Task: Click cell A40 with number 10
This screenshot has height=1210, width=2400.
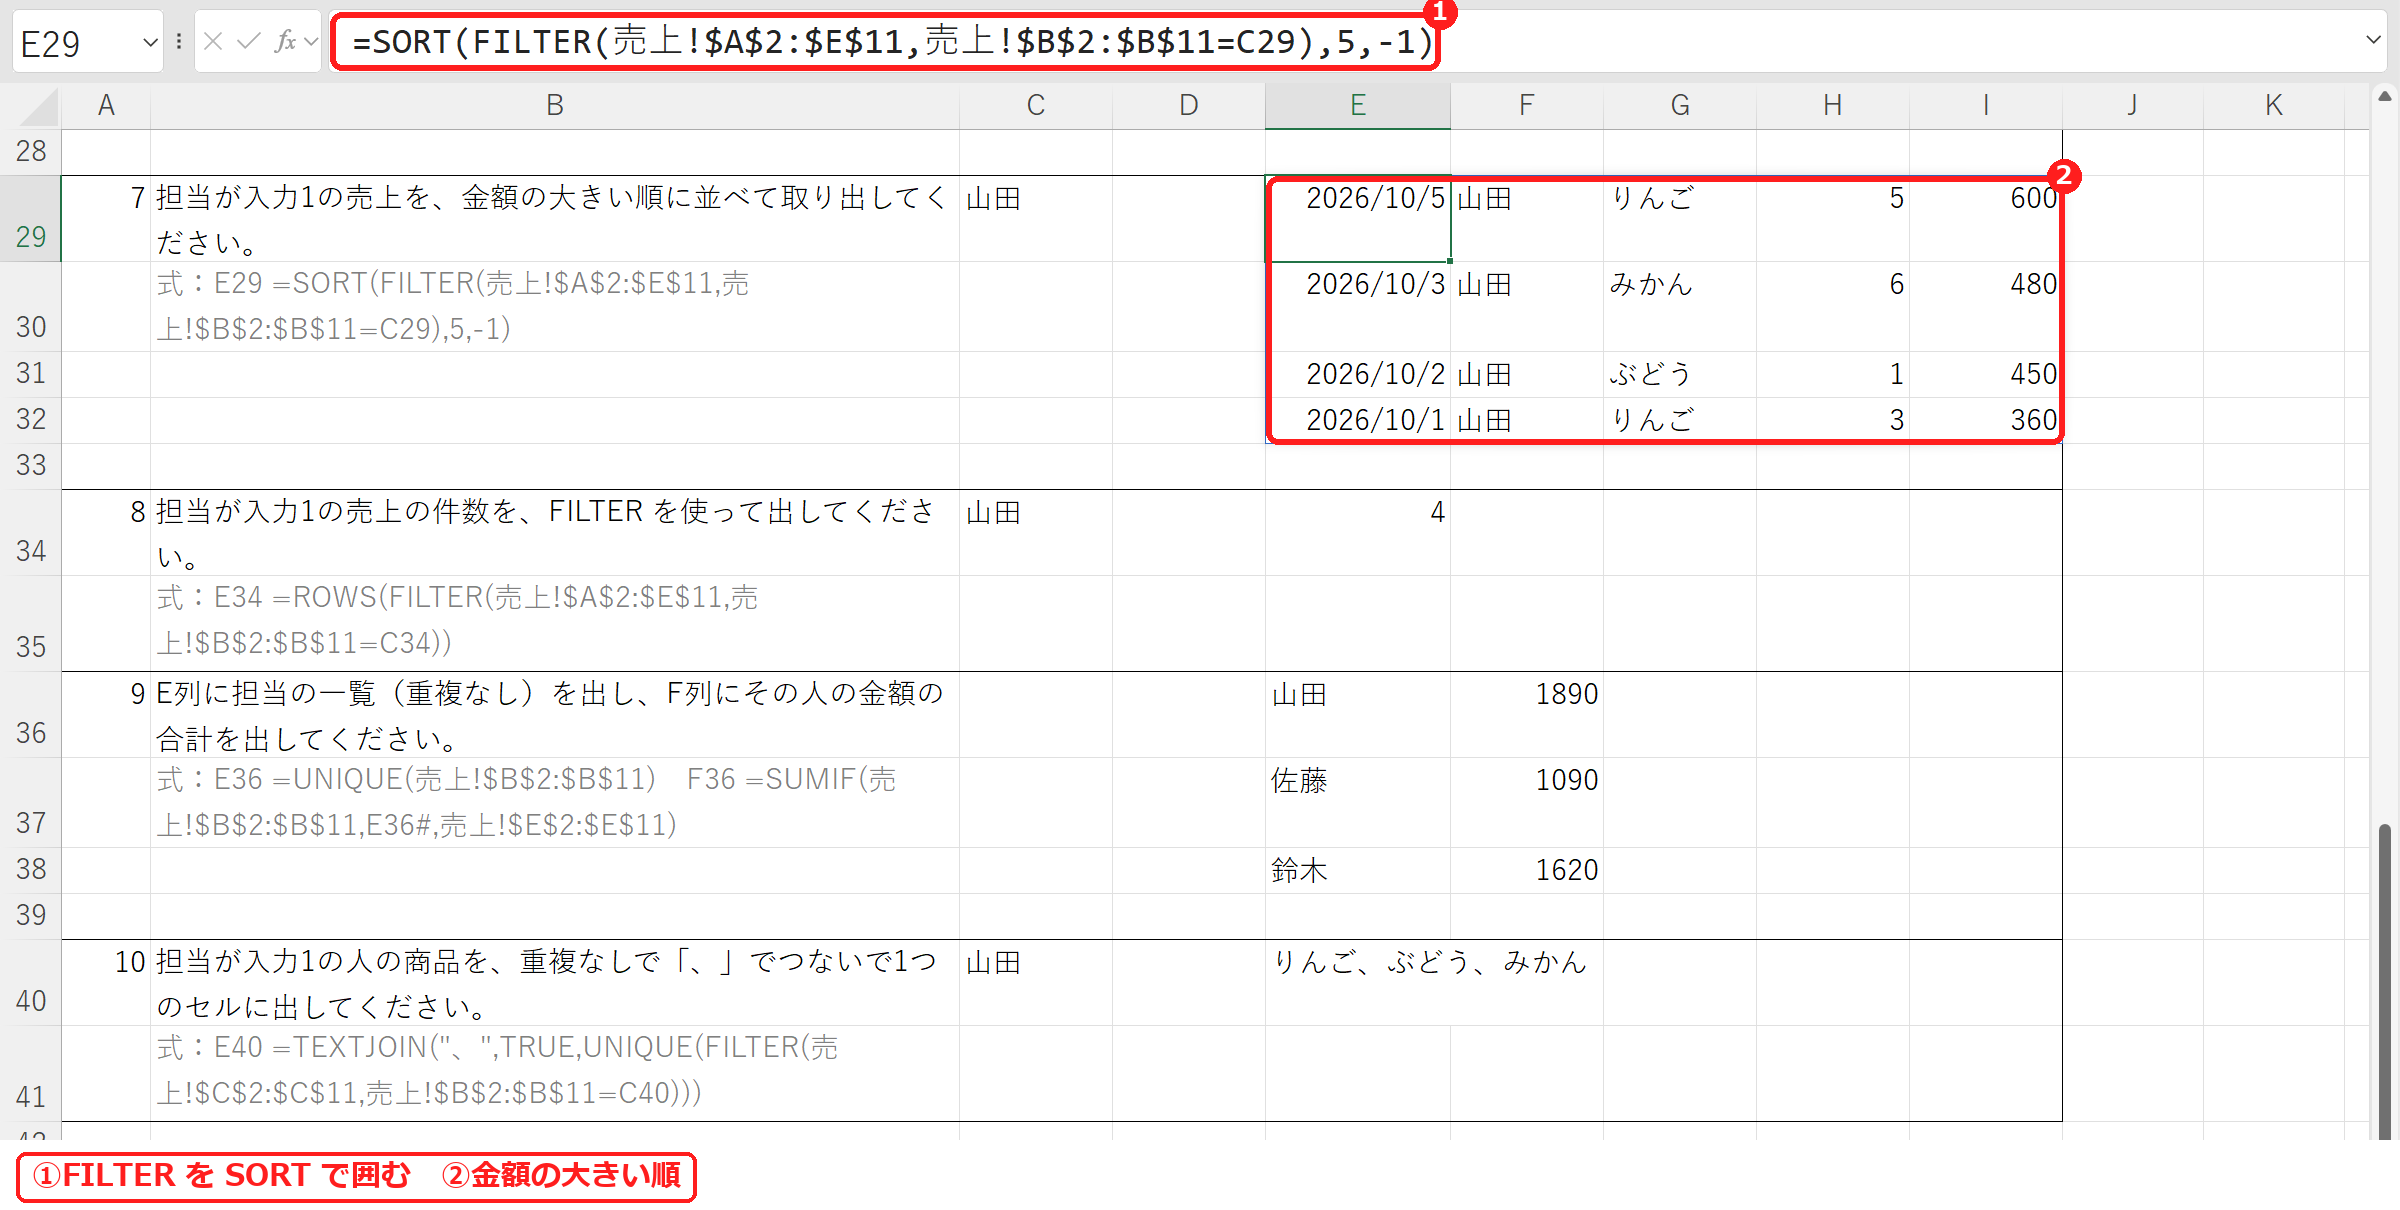Action: coord(106,983)
